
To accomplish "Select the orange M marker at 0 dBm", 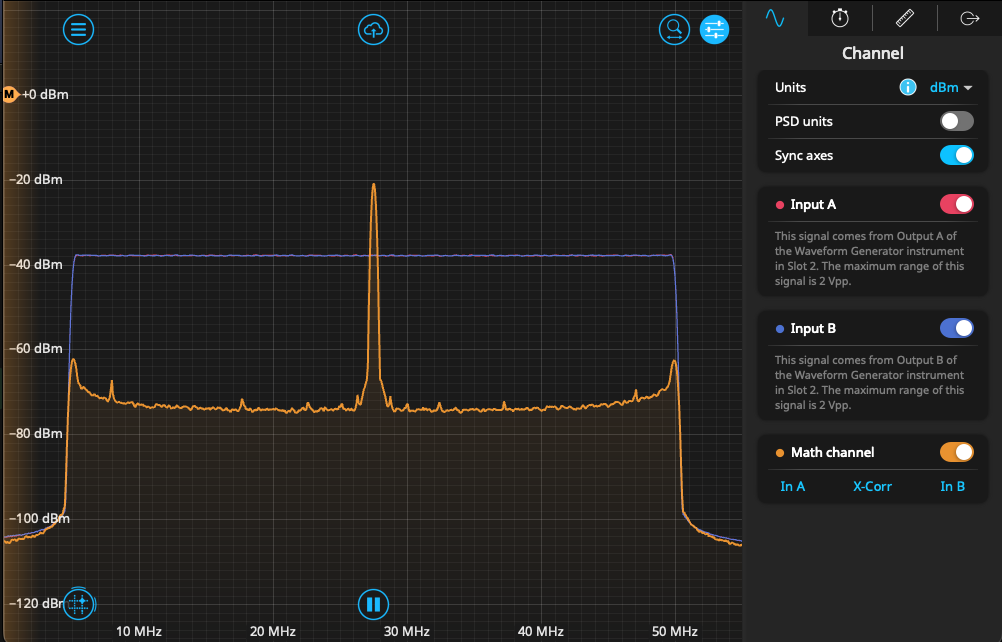I will coord(10,95).
